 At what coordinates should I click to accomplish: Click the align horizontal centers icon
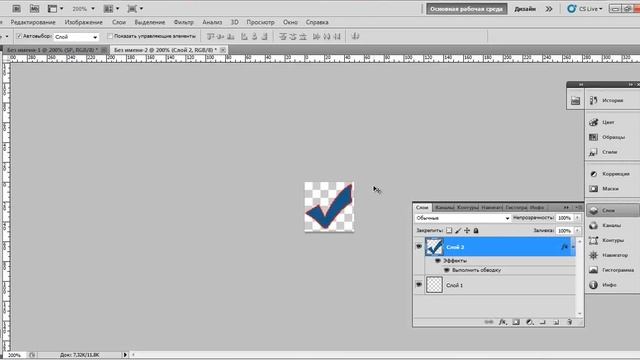254,37
